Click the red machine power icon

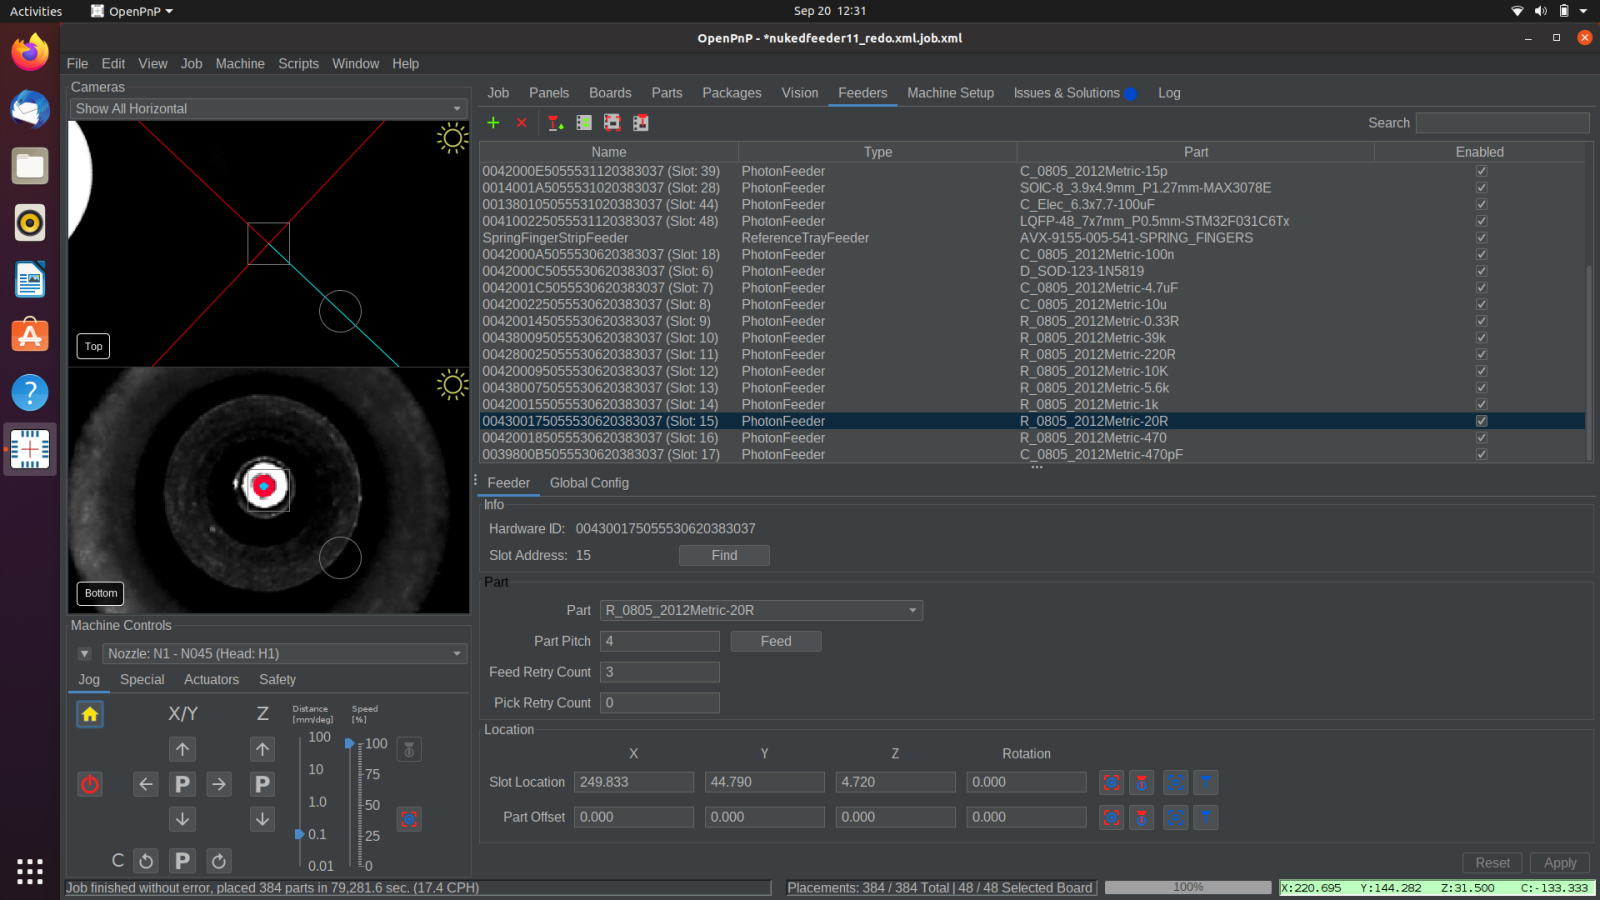pos(90,784)
